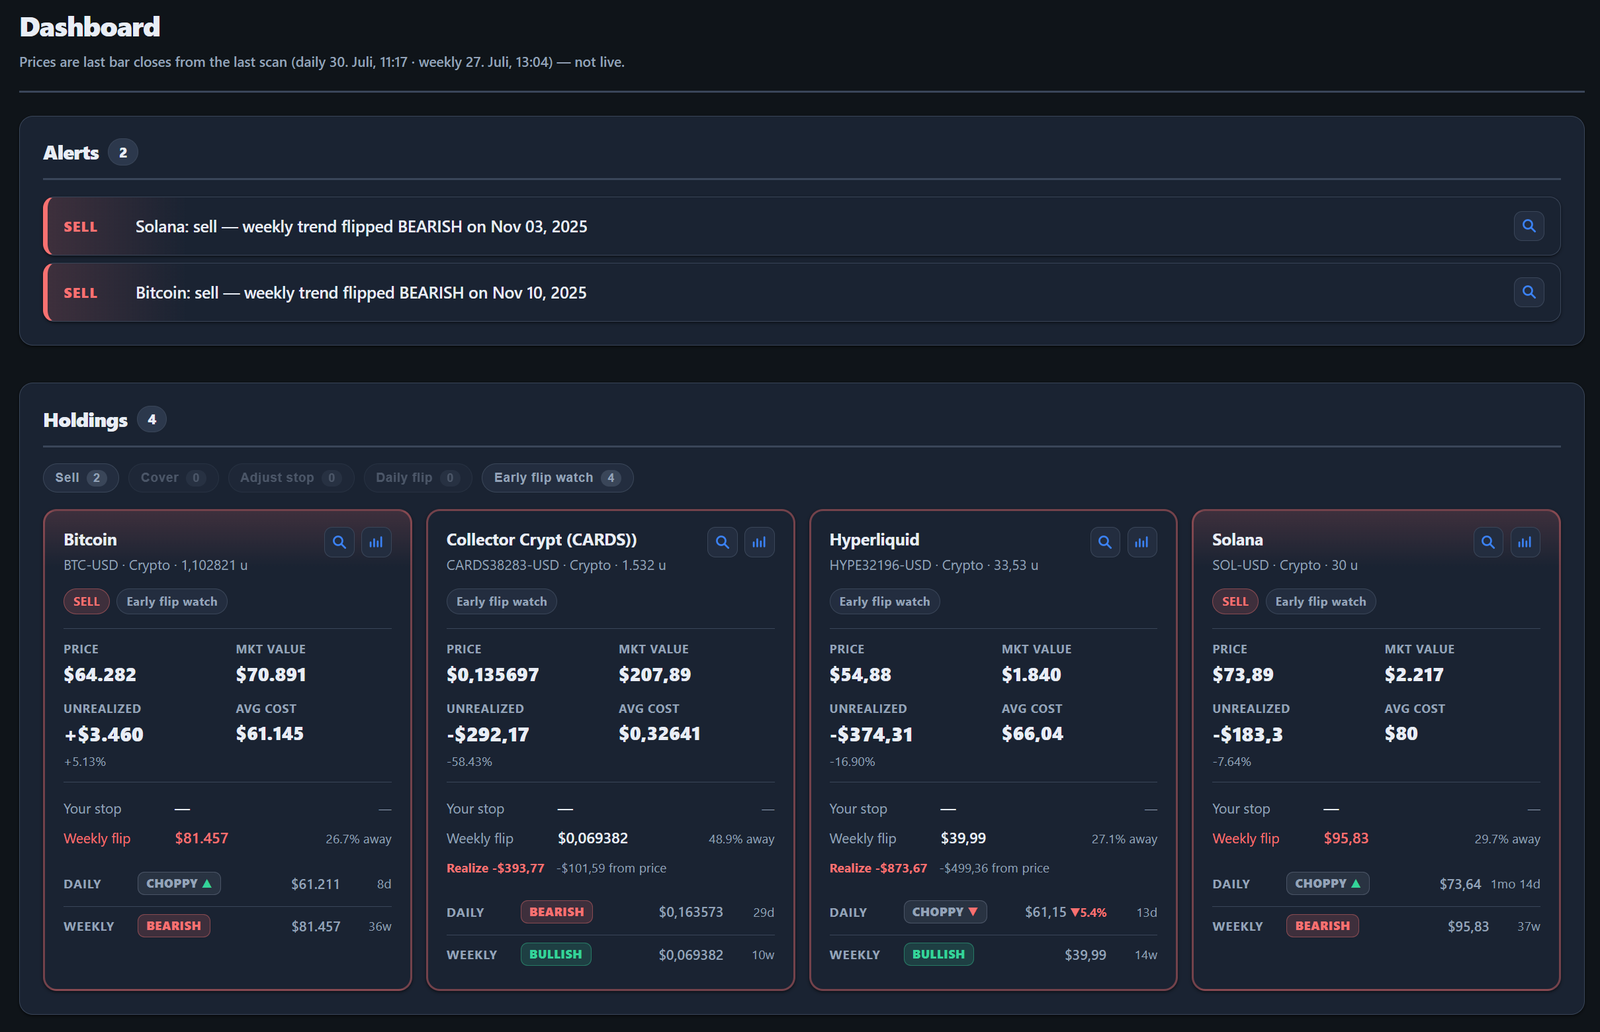Click Hyperliquid's daily CHOPPY badge

point(945,912)
